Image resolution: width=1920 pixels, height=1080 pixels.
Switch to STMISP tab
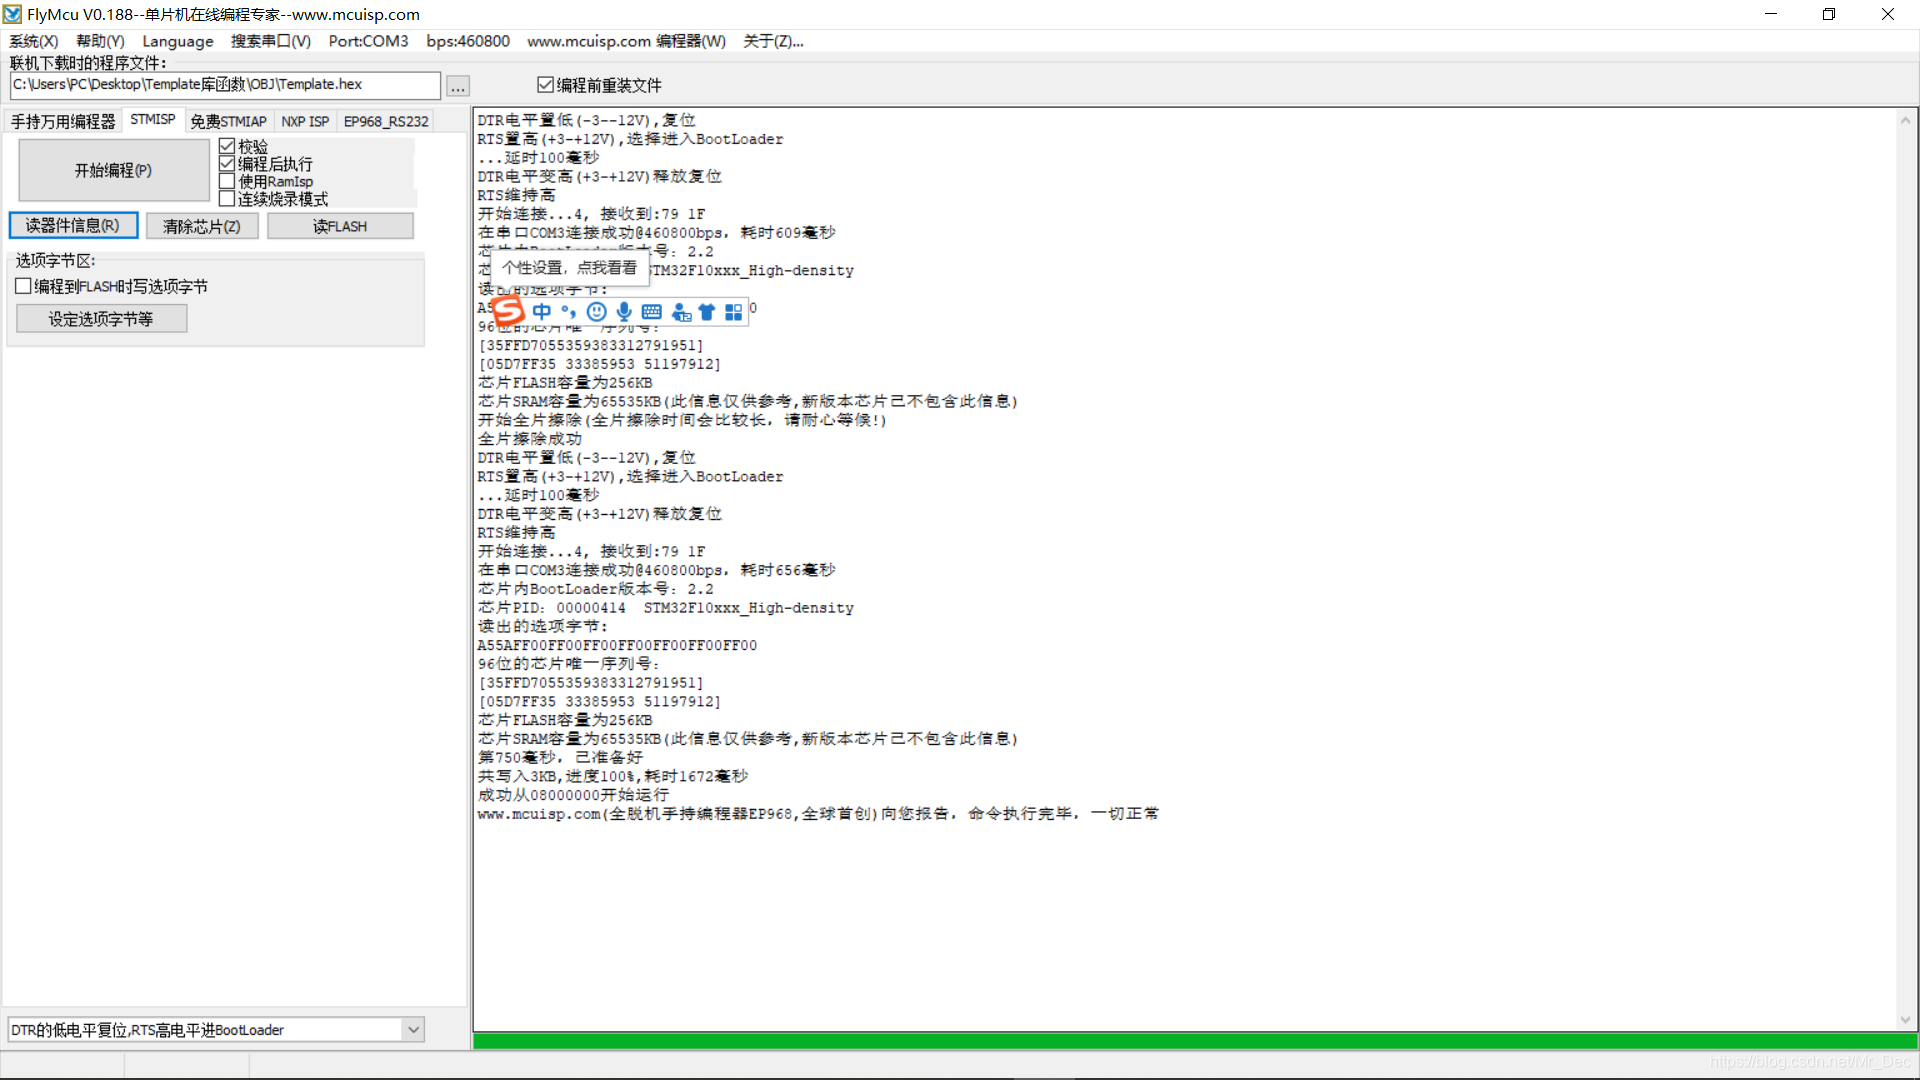(x=153, y=119)
